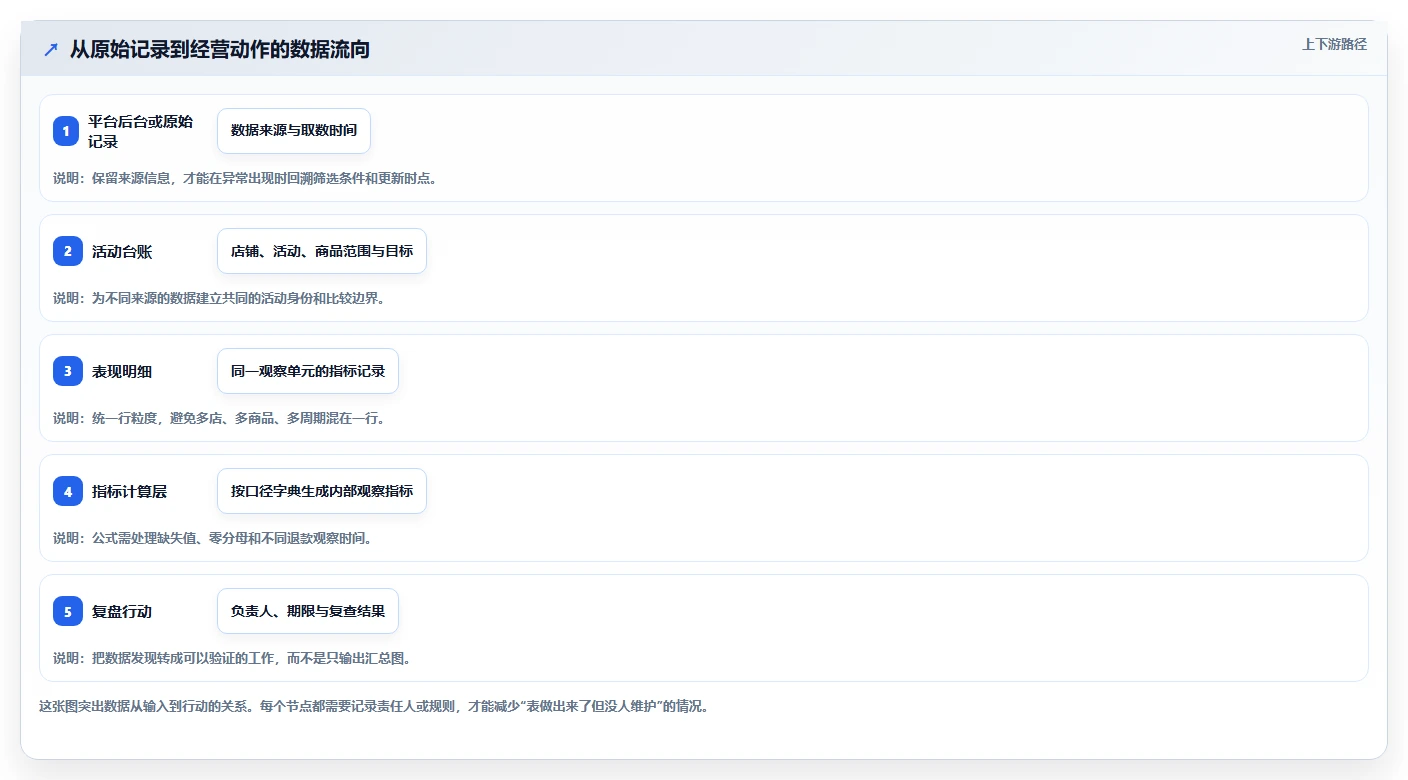Click the 平台后台或原始记录 step name
This screenshot has height=780, width=1408.
pos(141,131)
